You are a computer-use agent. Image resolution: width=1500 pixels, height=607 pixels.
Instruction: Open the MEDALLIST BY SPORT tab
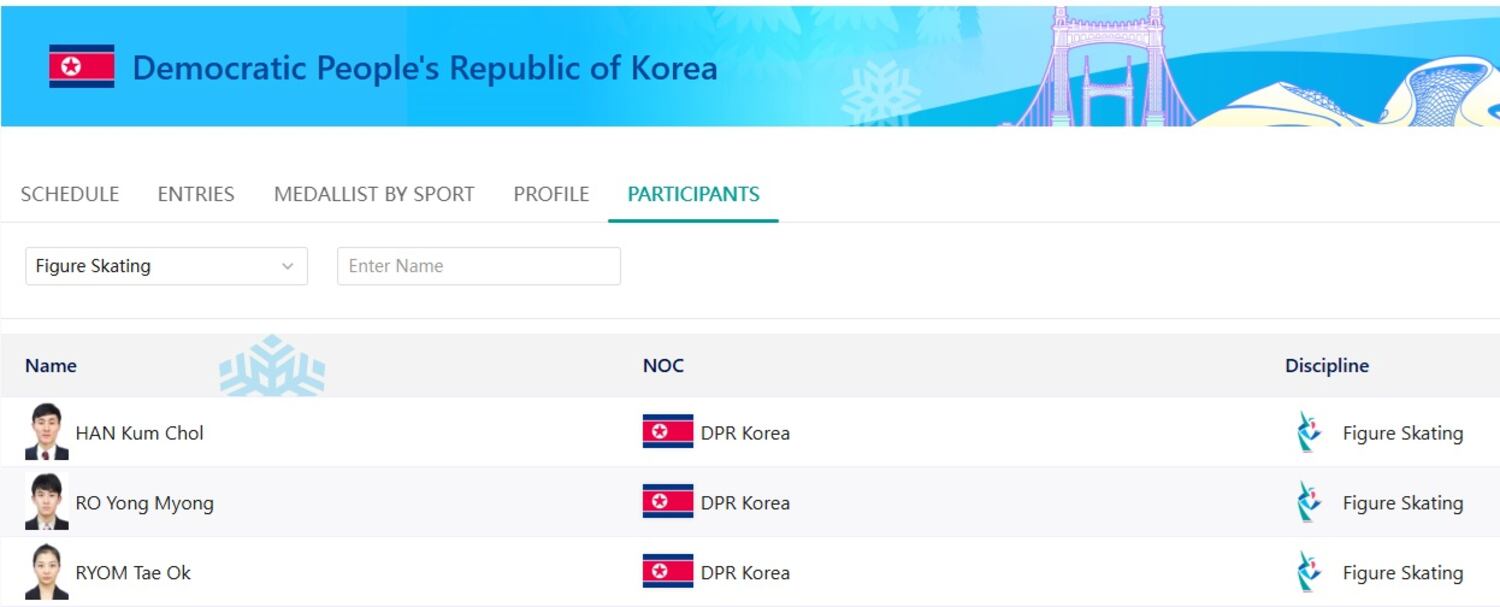[374, 194]
